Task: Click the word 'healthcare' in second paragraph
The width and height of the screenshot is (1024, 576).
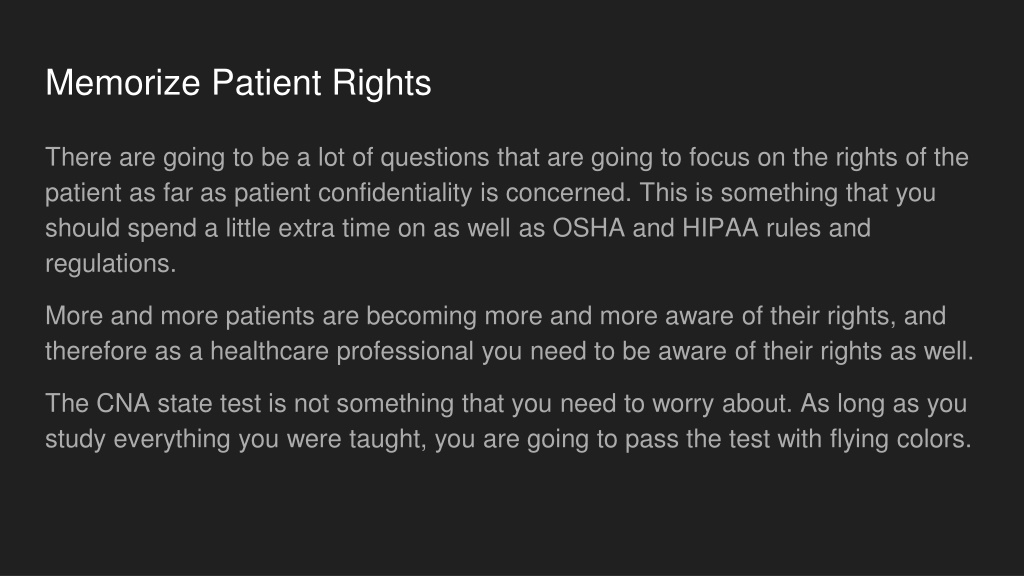Action: tap(269, 351)
